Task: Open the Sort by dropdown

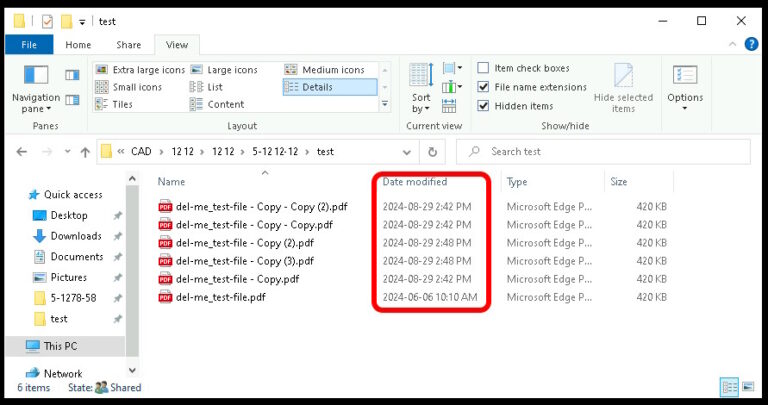Action: pyautogui.click(x=421, y=88)
